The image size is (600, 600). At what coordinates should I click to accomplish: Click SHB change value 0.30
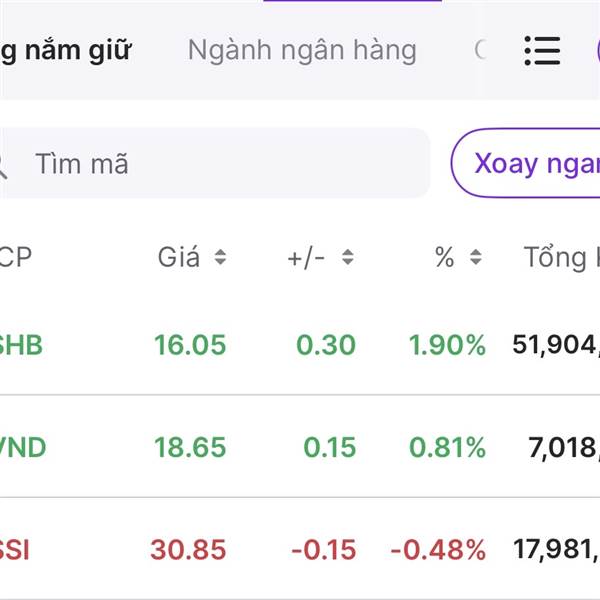[x=326, y=345]
